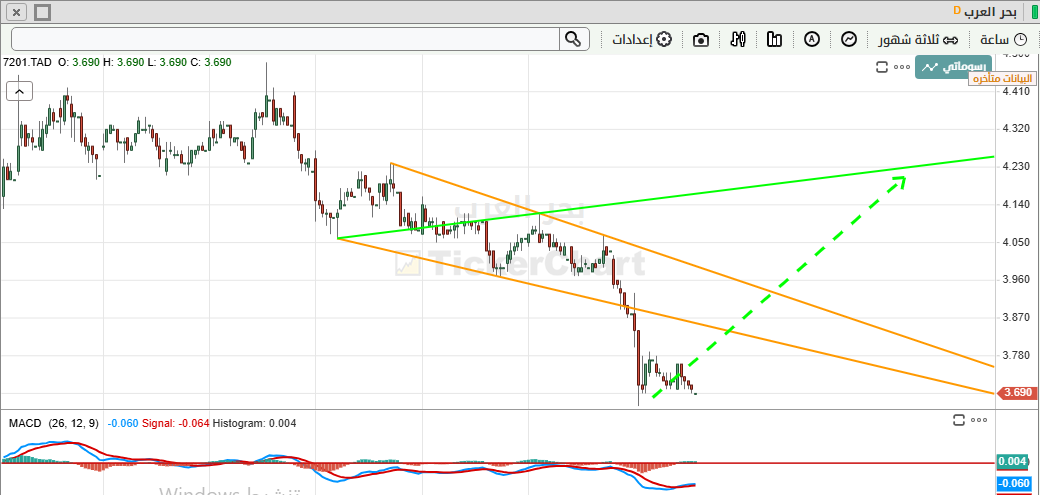
Task: Open the ثلاثة شهور period dropdown
Action: pyautogui.click(x=918, y=39)
